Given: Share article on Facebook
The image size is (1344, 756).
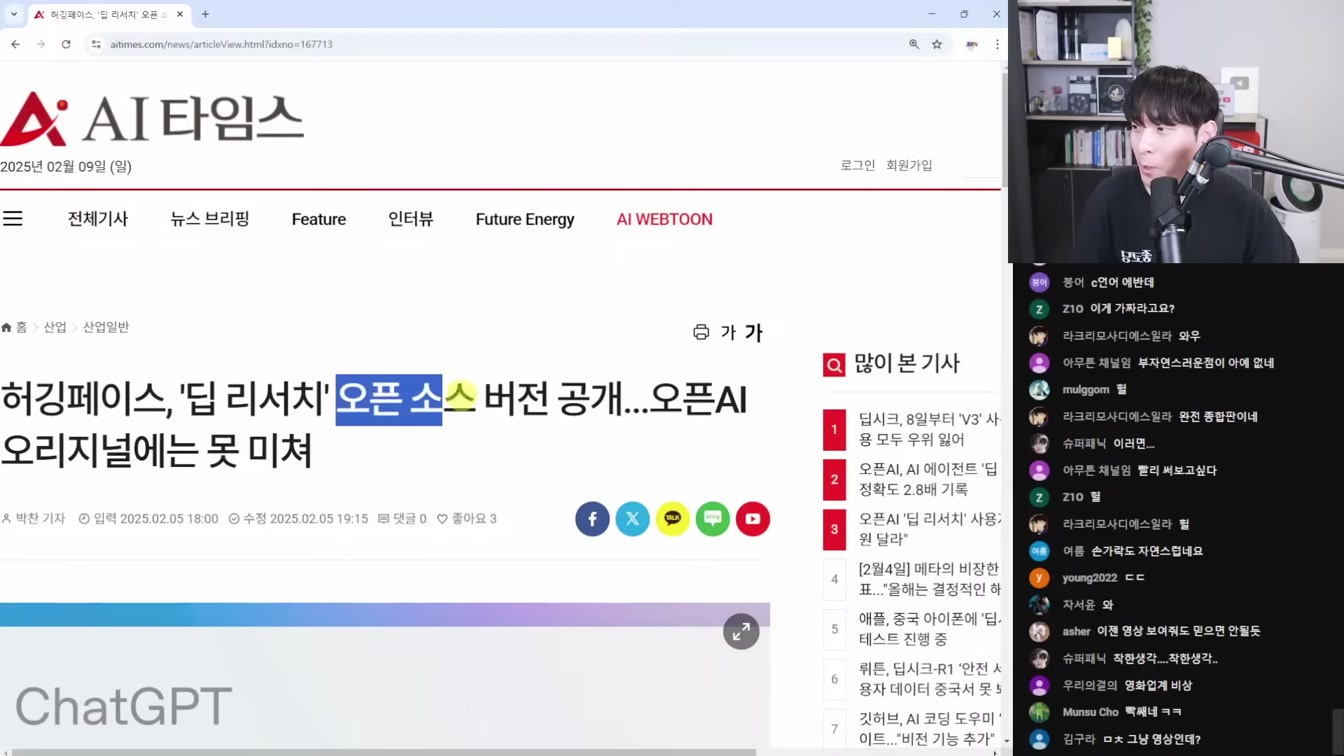Looking at the screenshot, I should point(592,519).
